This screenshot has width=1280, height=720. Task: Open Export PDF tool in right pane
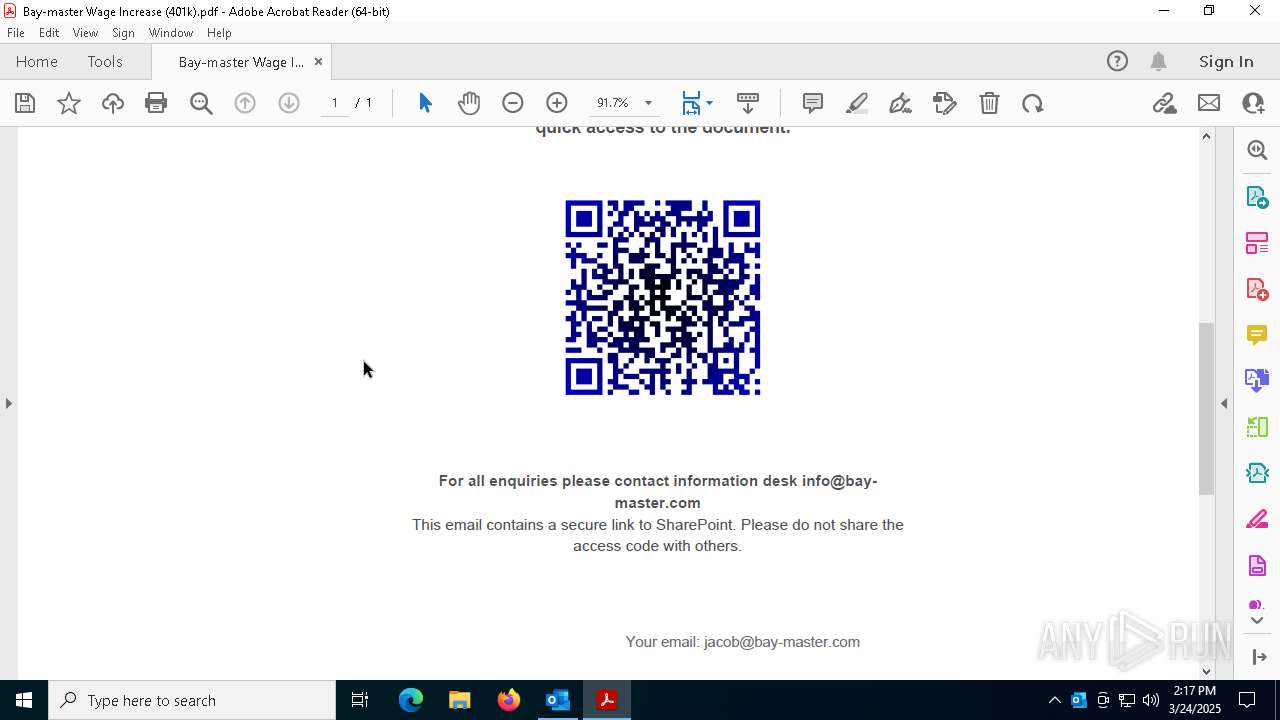coord(1257,196)
